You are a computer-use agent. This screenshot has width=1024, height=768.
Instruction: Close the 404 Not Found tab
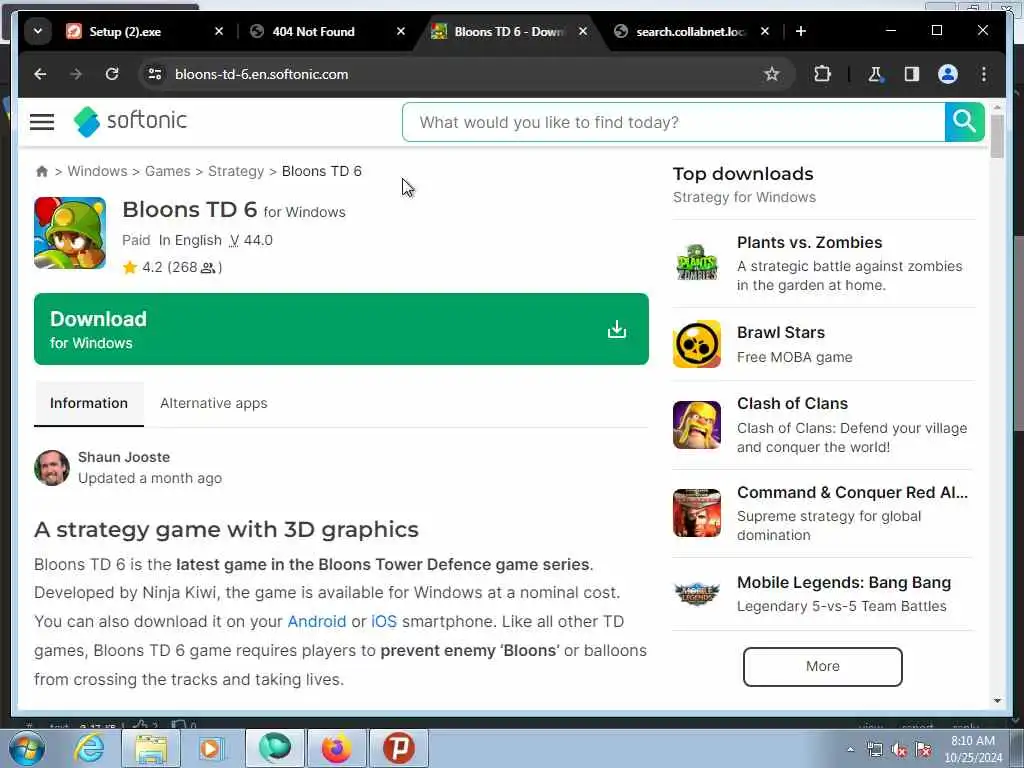click(x=401, y=31)
